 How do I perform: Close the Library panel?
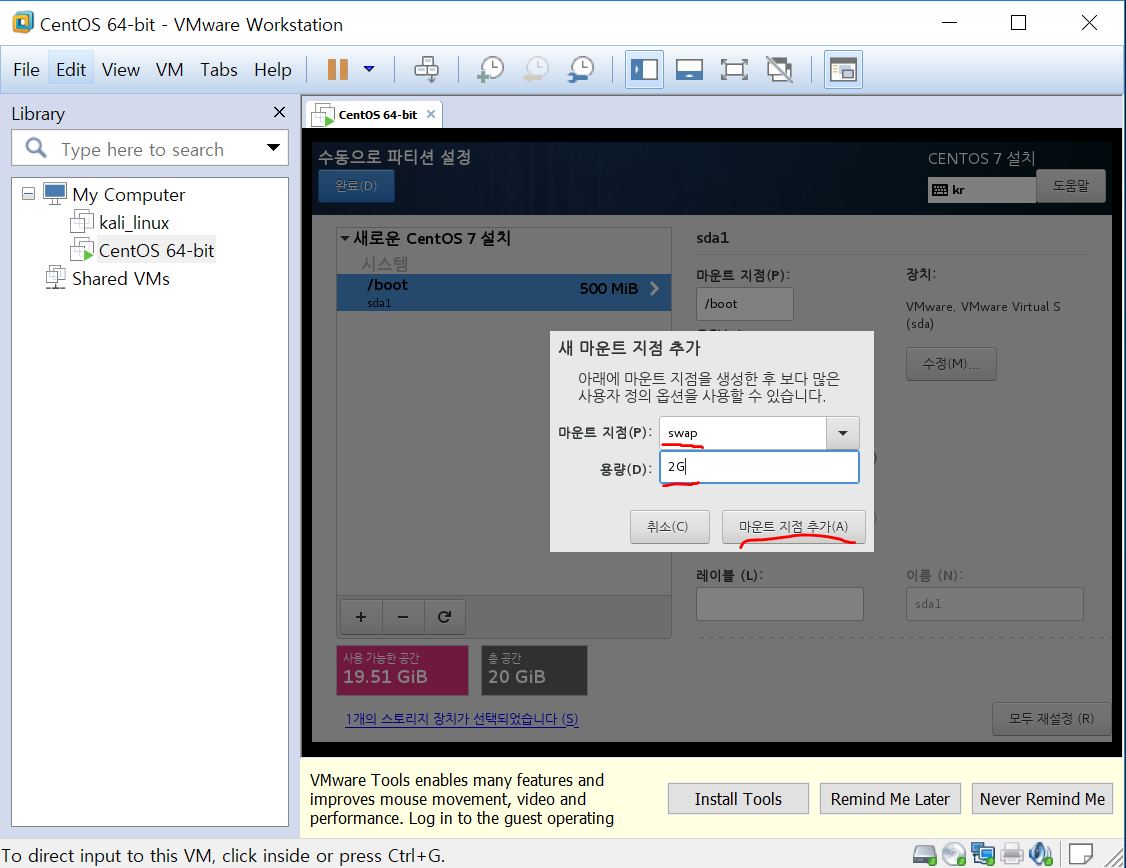point(279,112)
